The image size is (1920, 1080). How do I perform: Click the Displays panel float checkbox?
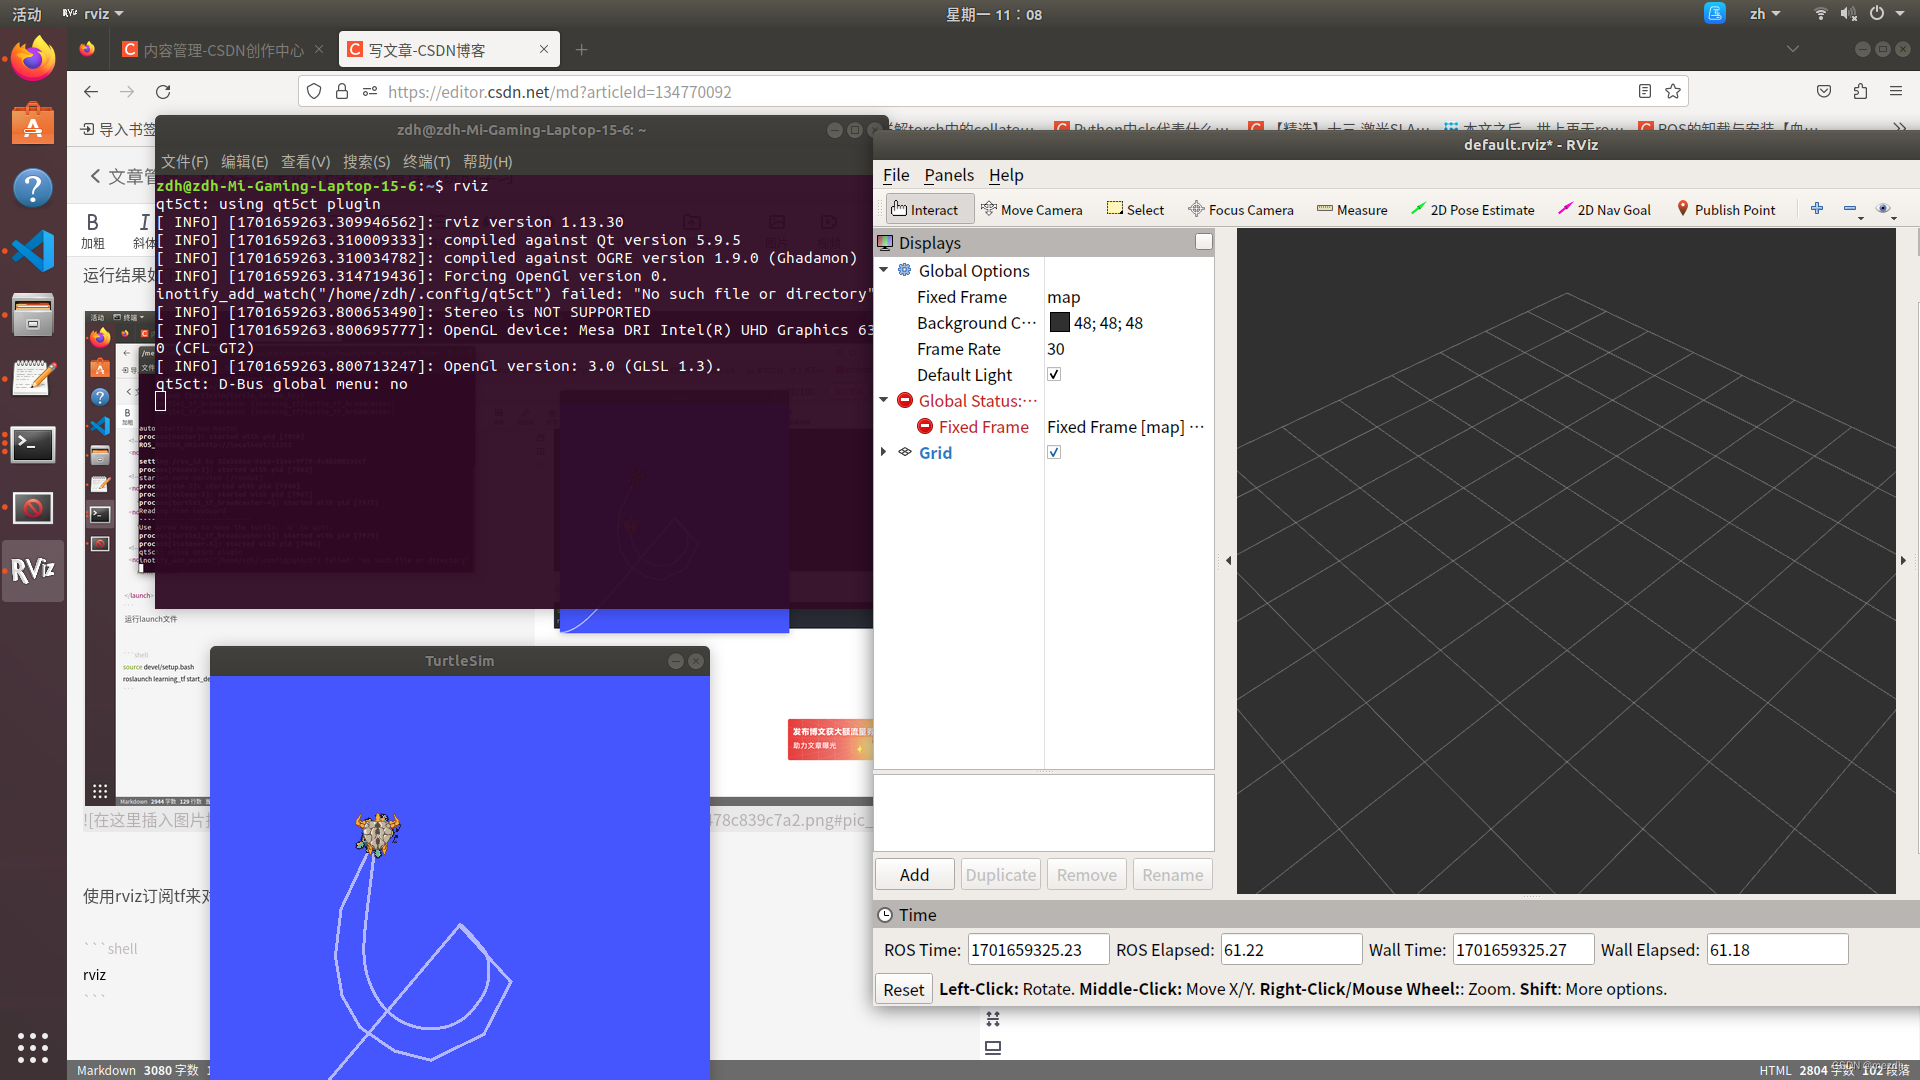[x=1204, y=242]
